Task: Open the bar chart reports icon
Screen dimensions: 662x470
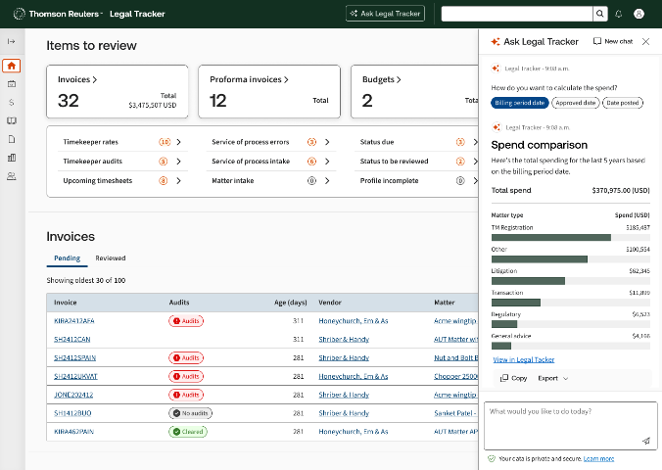Action: pyautogui.click(x=11, y=157)
